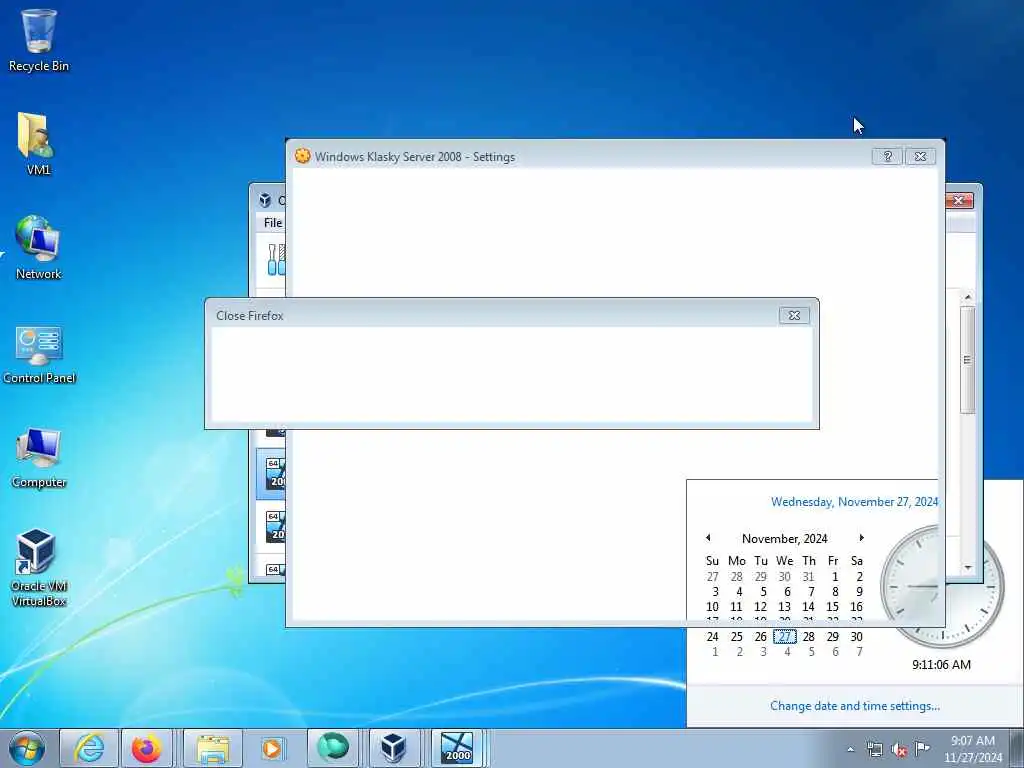This screenshot has width=1024, height=768.
Task: Click the muted volume tray icon
Action: click(x=899, y=750)
